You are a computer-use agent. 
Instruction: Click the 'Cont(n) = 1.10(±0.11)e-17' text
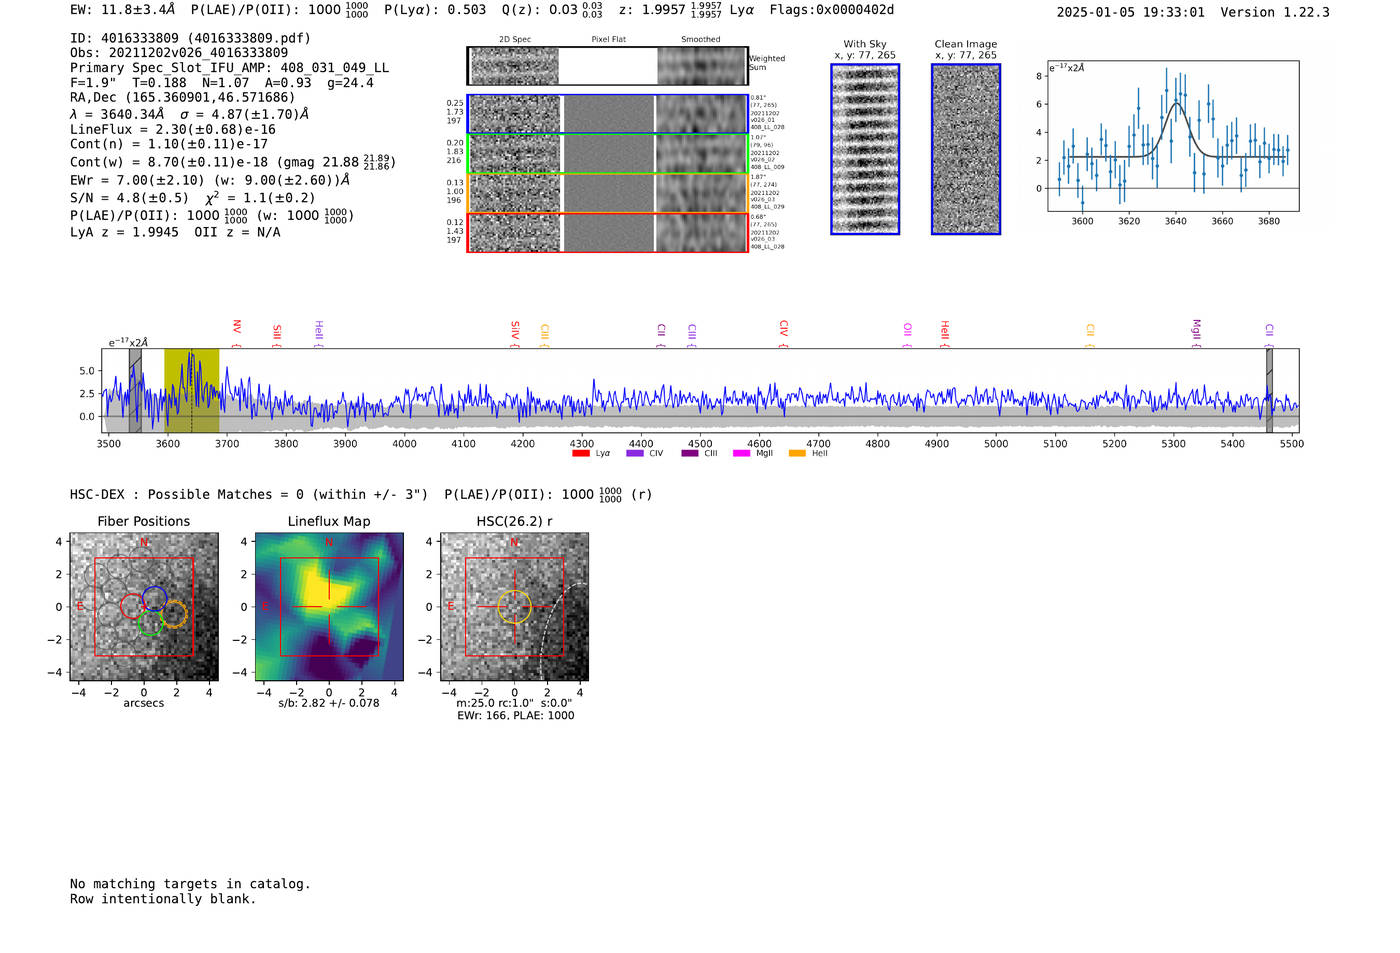pos(169,144)
